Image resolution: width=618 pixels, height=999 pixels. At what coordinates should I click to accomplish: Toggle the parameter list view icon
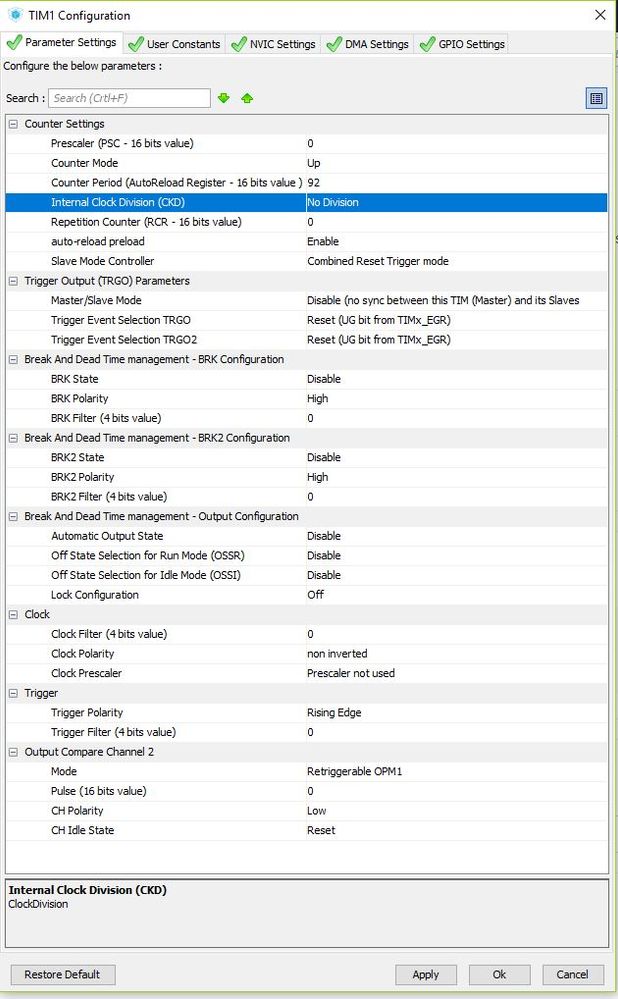tap(596, 98)
